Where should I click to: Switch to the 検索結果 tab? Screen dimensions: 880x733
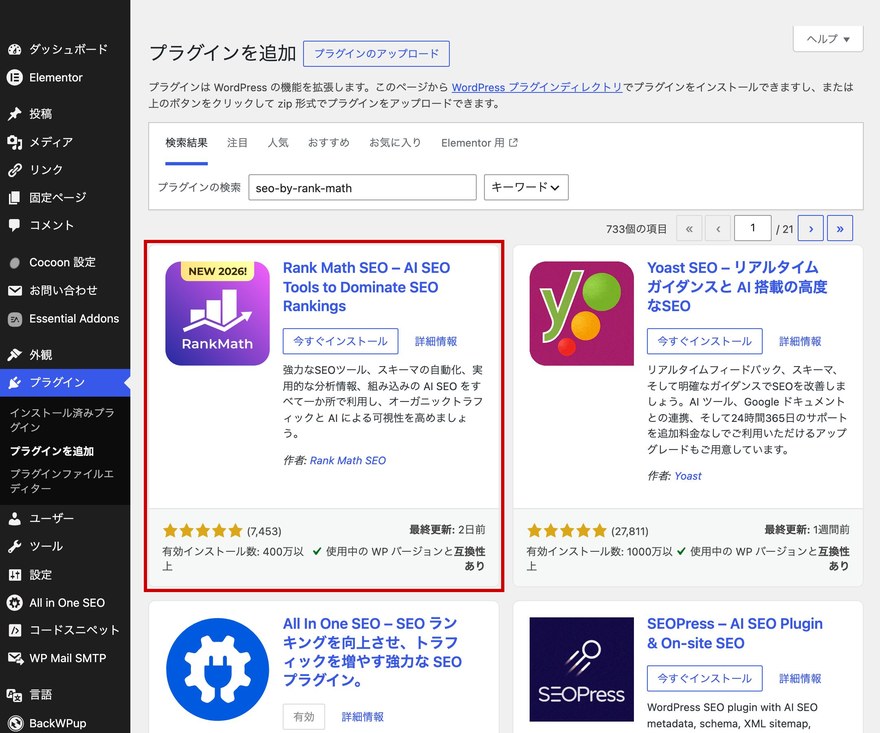[186, 143]
